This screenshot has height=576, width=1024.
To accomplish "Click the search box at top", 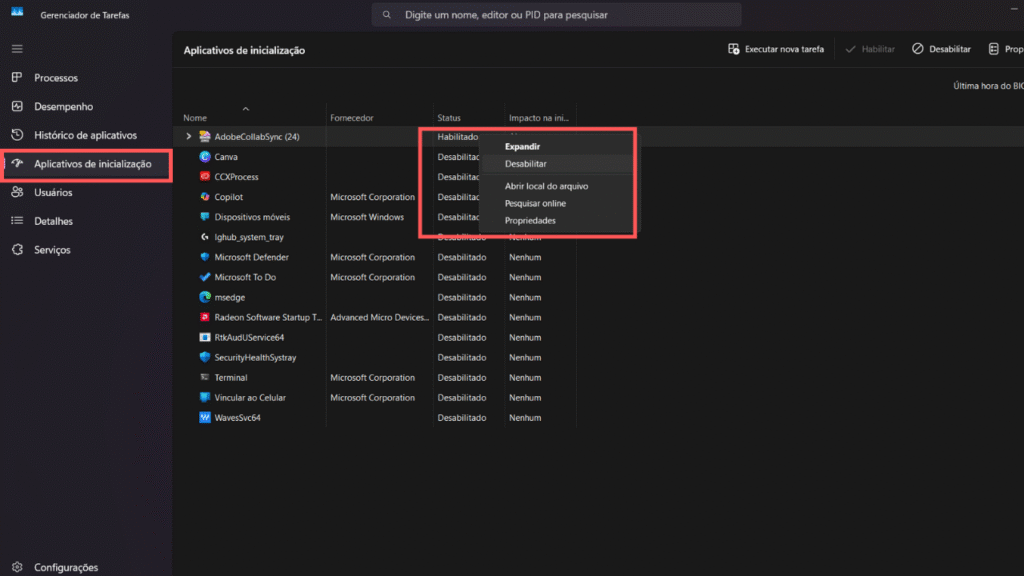I will coord(556,15).
